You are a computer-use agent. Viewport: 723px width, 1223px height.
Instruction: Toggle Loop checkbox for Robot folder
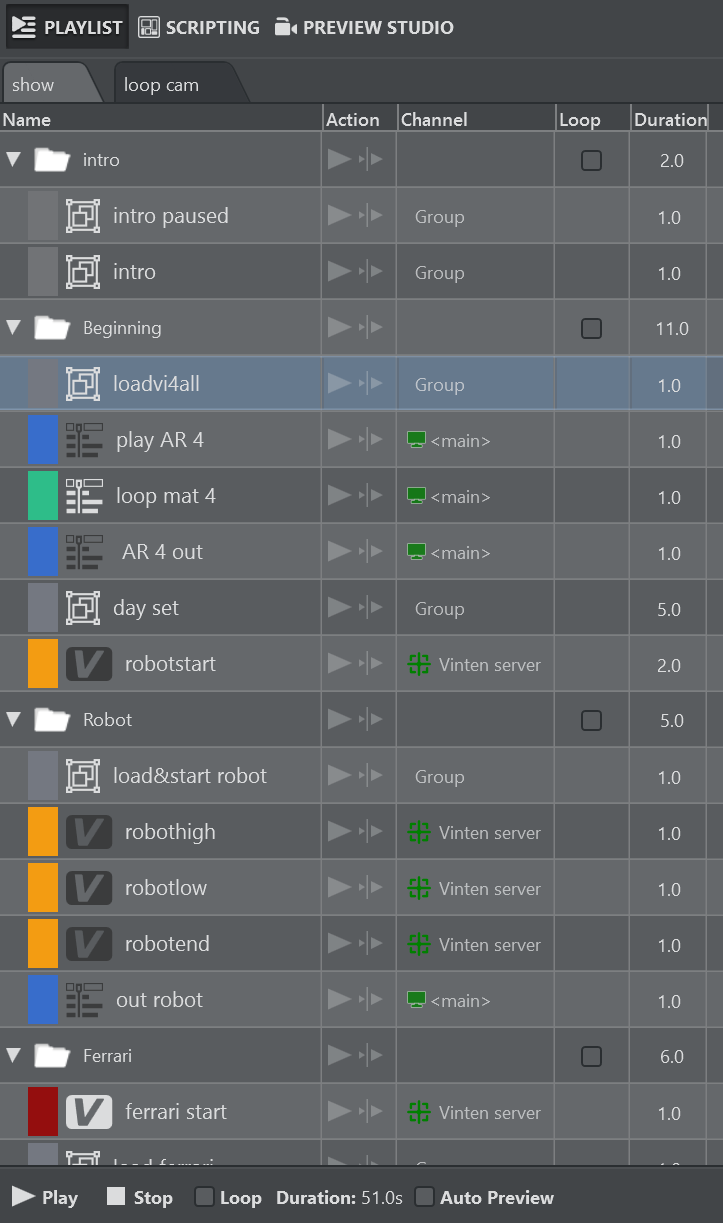[x=592, y=720]
